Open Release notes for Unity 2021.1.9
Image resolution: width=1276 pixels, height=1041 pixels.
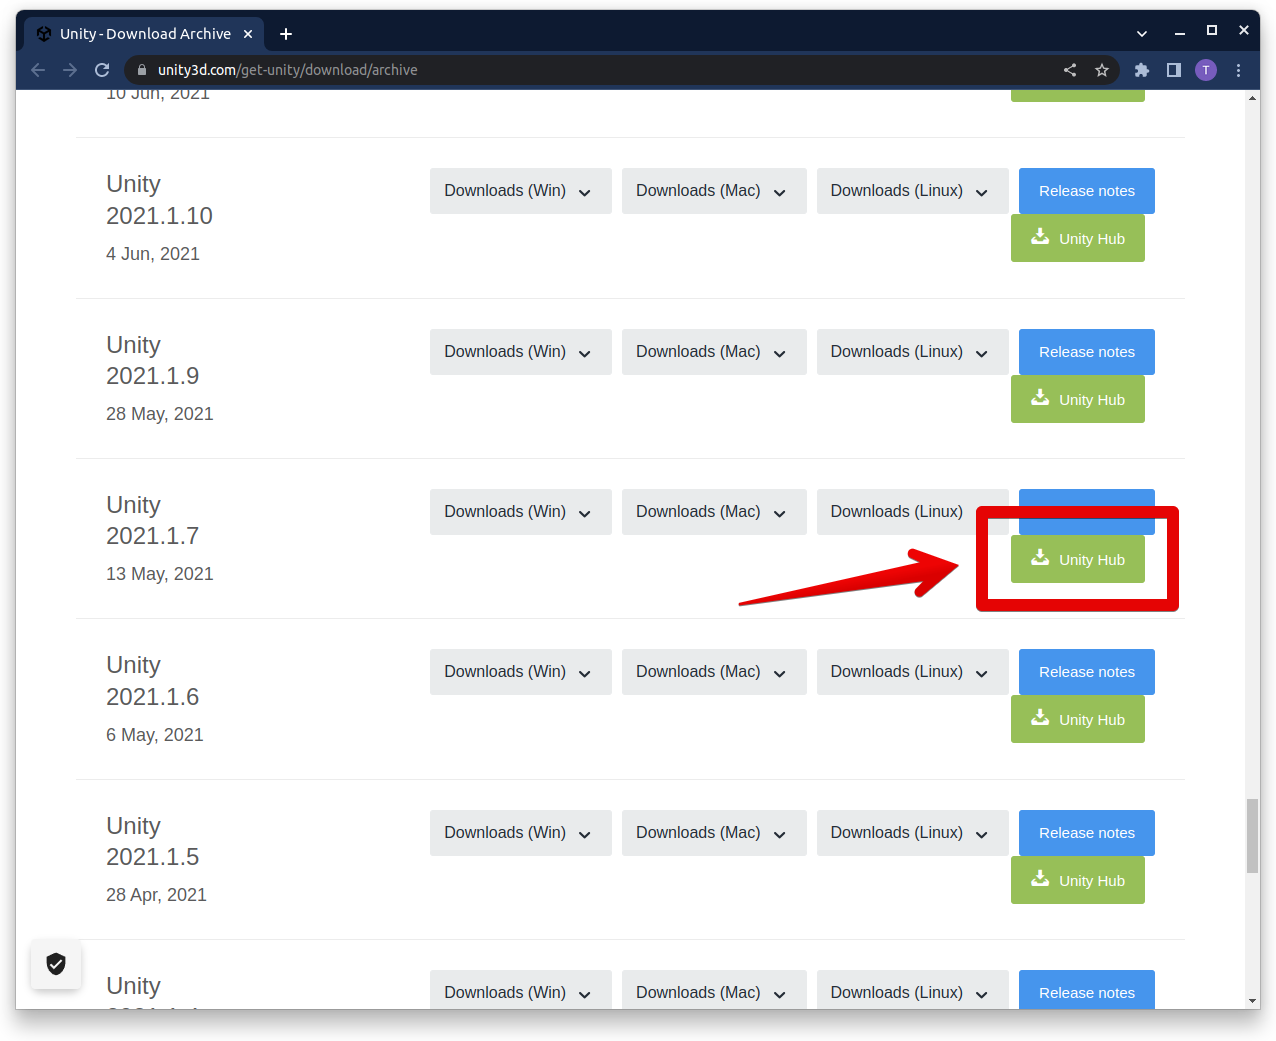click(1087, 352)
